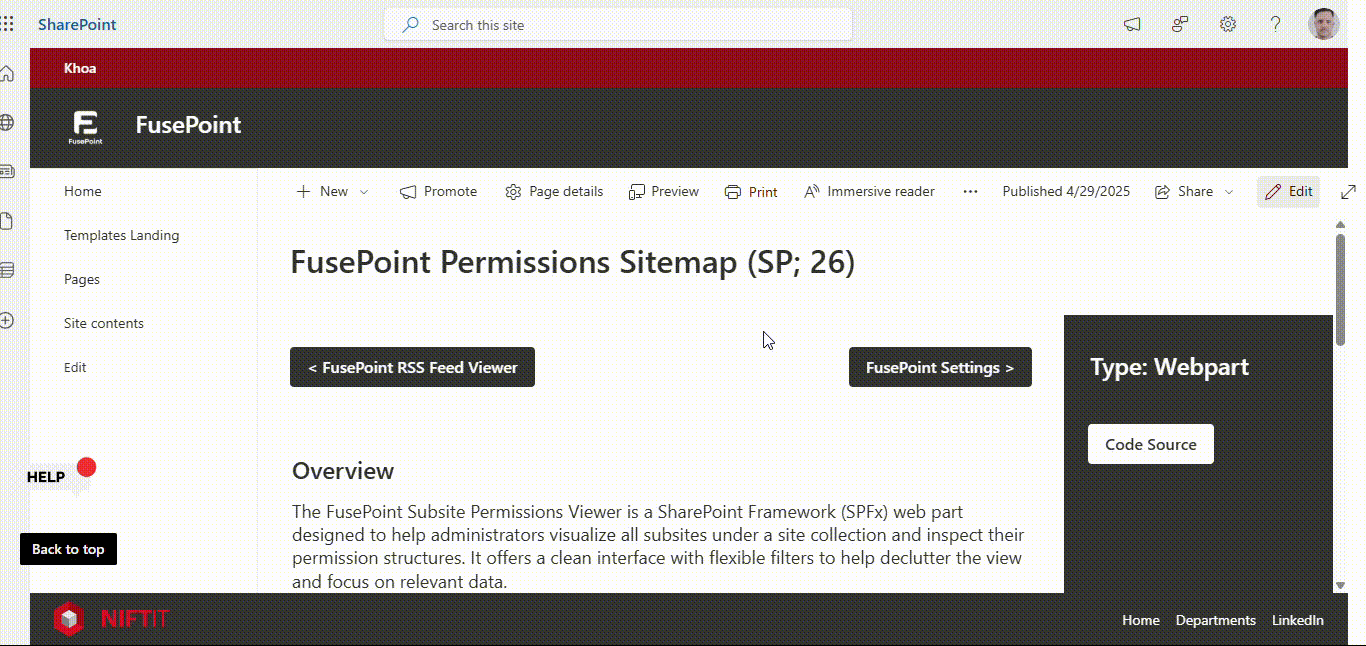Click the FusePoint site logo
1366x646 pixels.
[86, 127]
